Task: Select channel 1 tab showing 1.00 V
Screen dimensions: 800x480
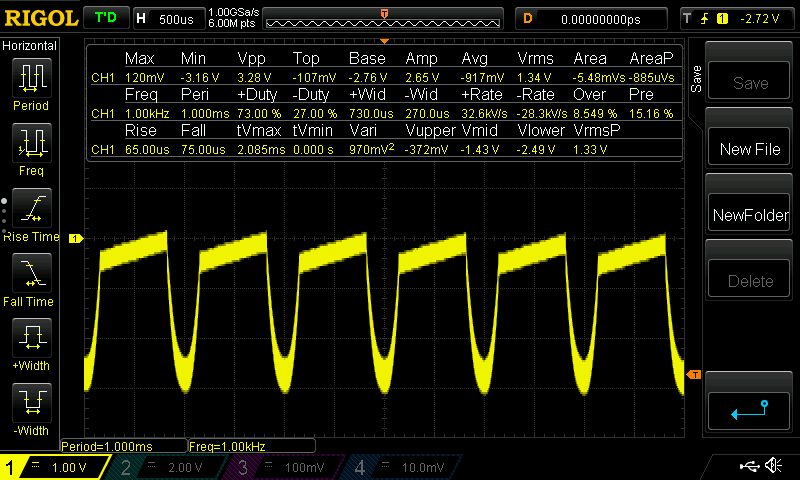Action: (x=55, y=467)
